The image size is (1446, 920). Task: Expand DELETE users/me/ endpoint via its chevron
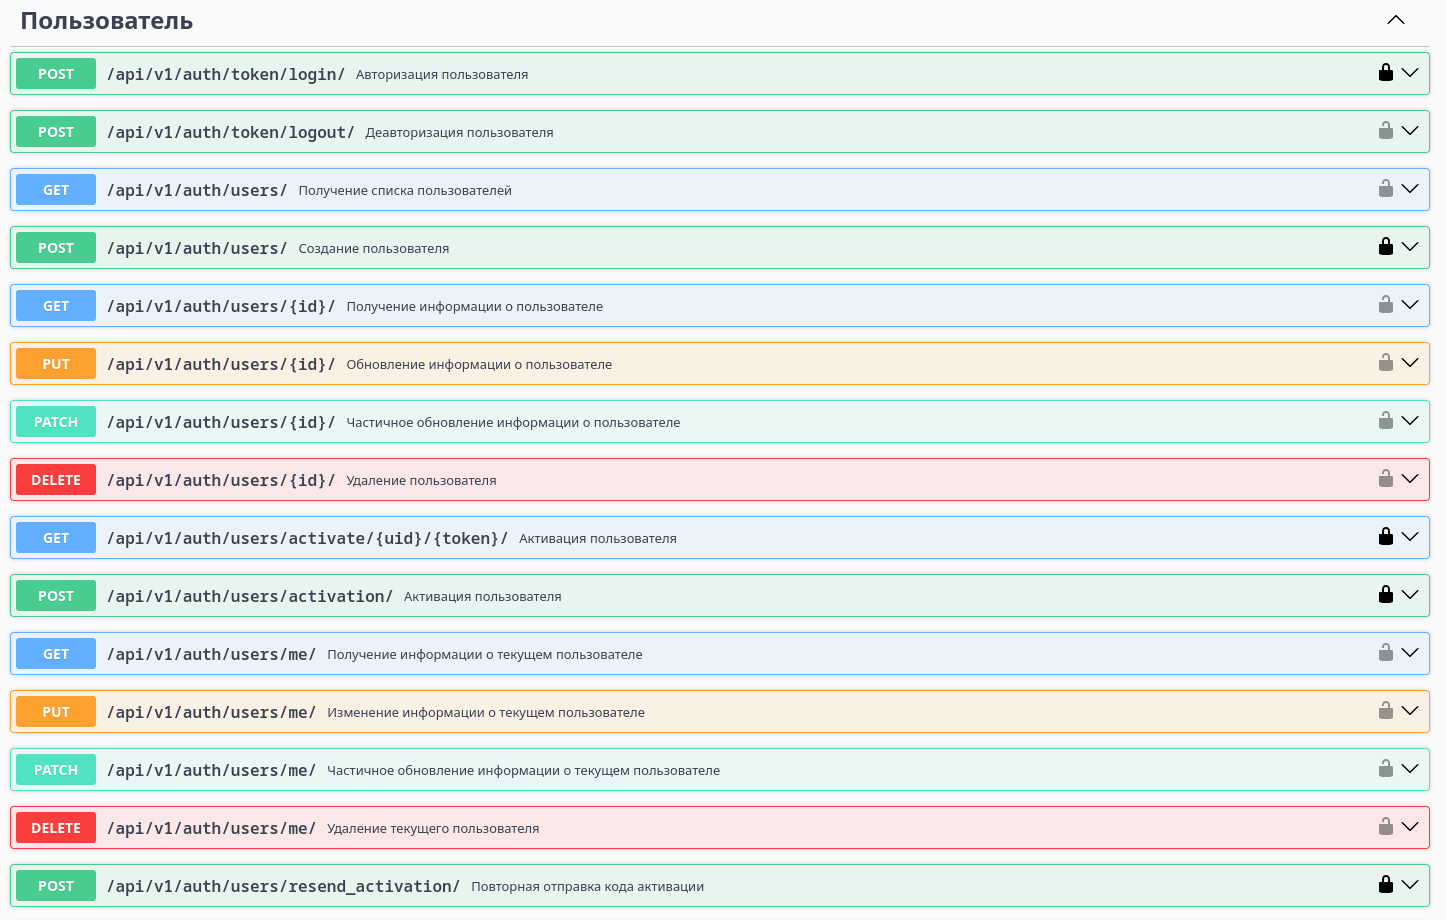click(1410, 827)
